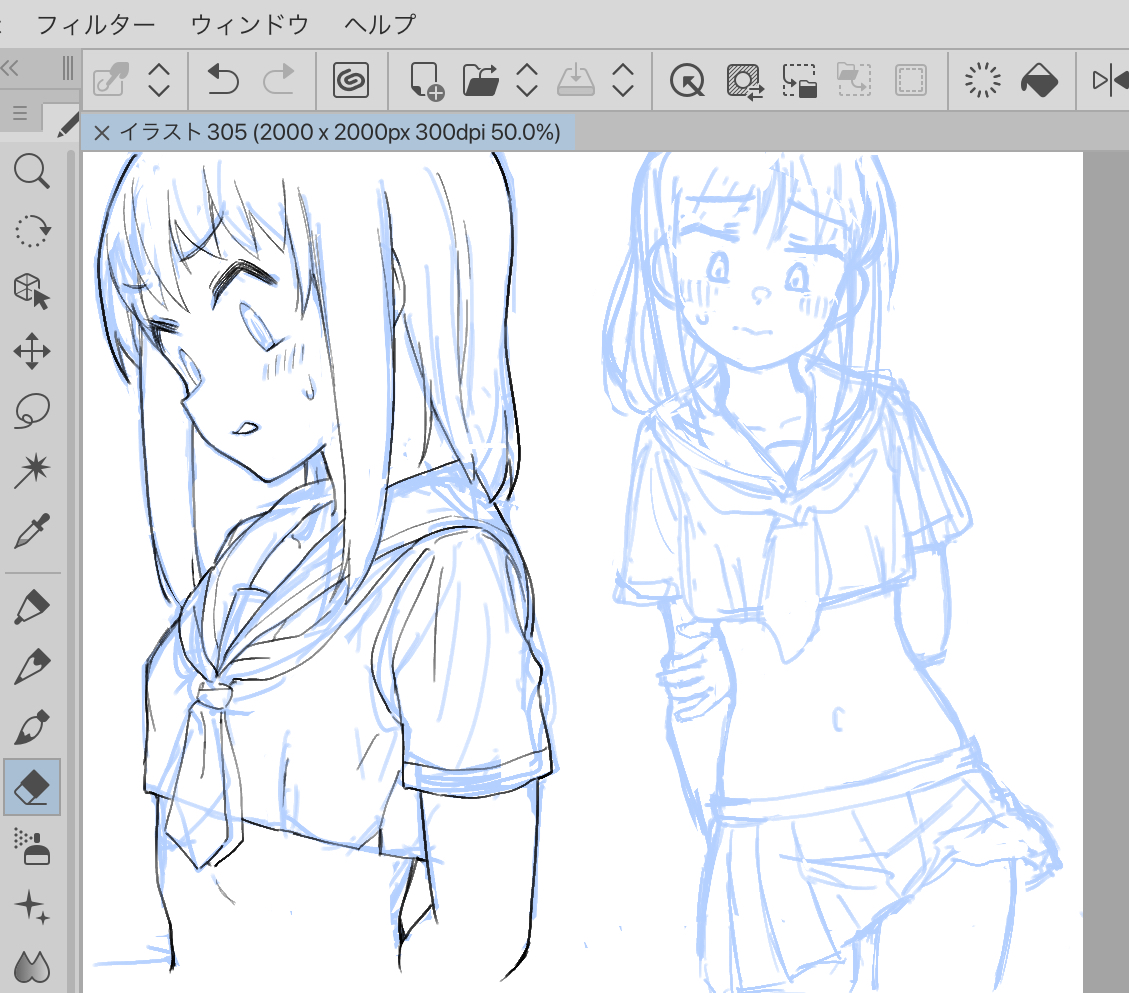Select the Brush tool
Screen dimensions: 1129x993
click(32, 727)
